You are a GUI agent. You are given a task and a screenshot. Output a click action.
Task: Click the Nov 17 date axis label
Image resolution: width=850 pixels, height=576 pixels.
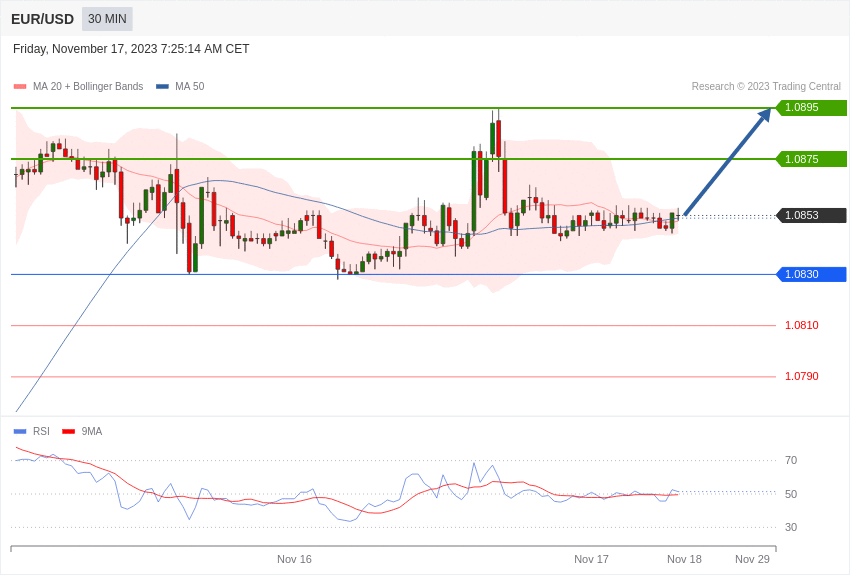tap(591, 559)
